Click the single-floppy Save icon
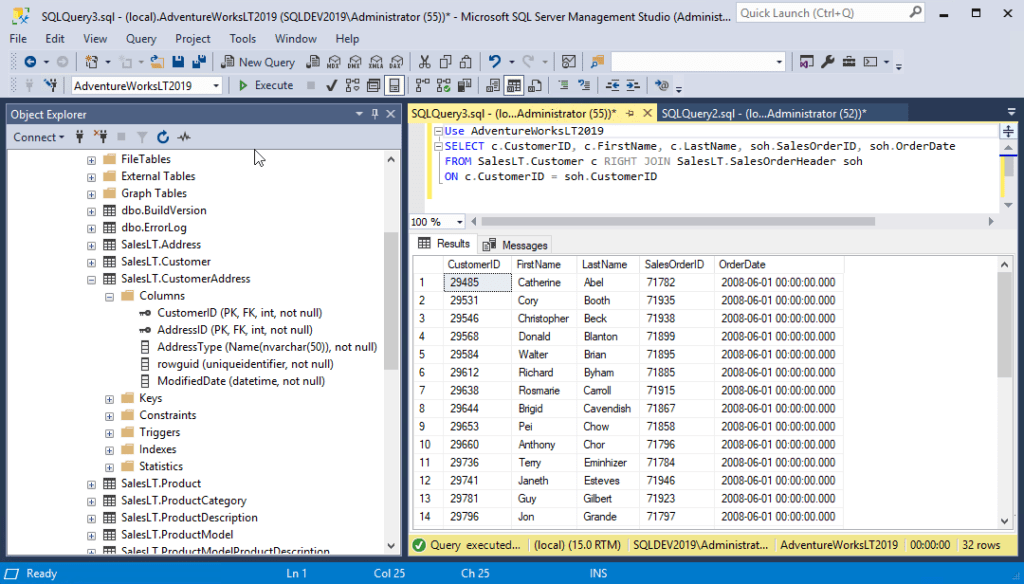 click(x=178, y=62)
